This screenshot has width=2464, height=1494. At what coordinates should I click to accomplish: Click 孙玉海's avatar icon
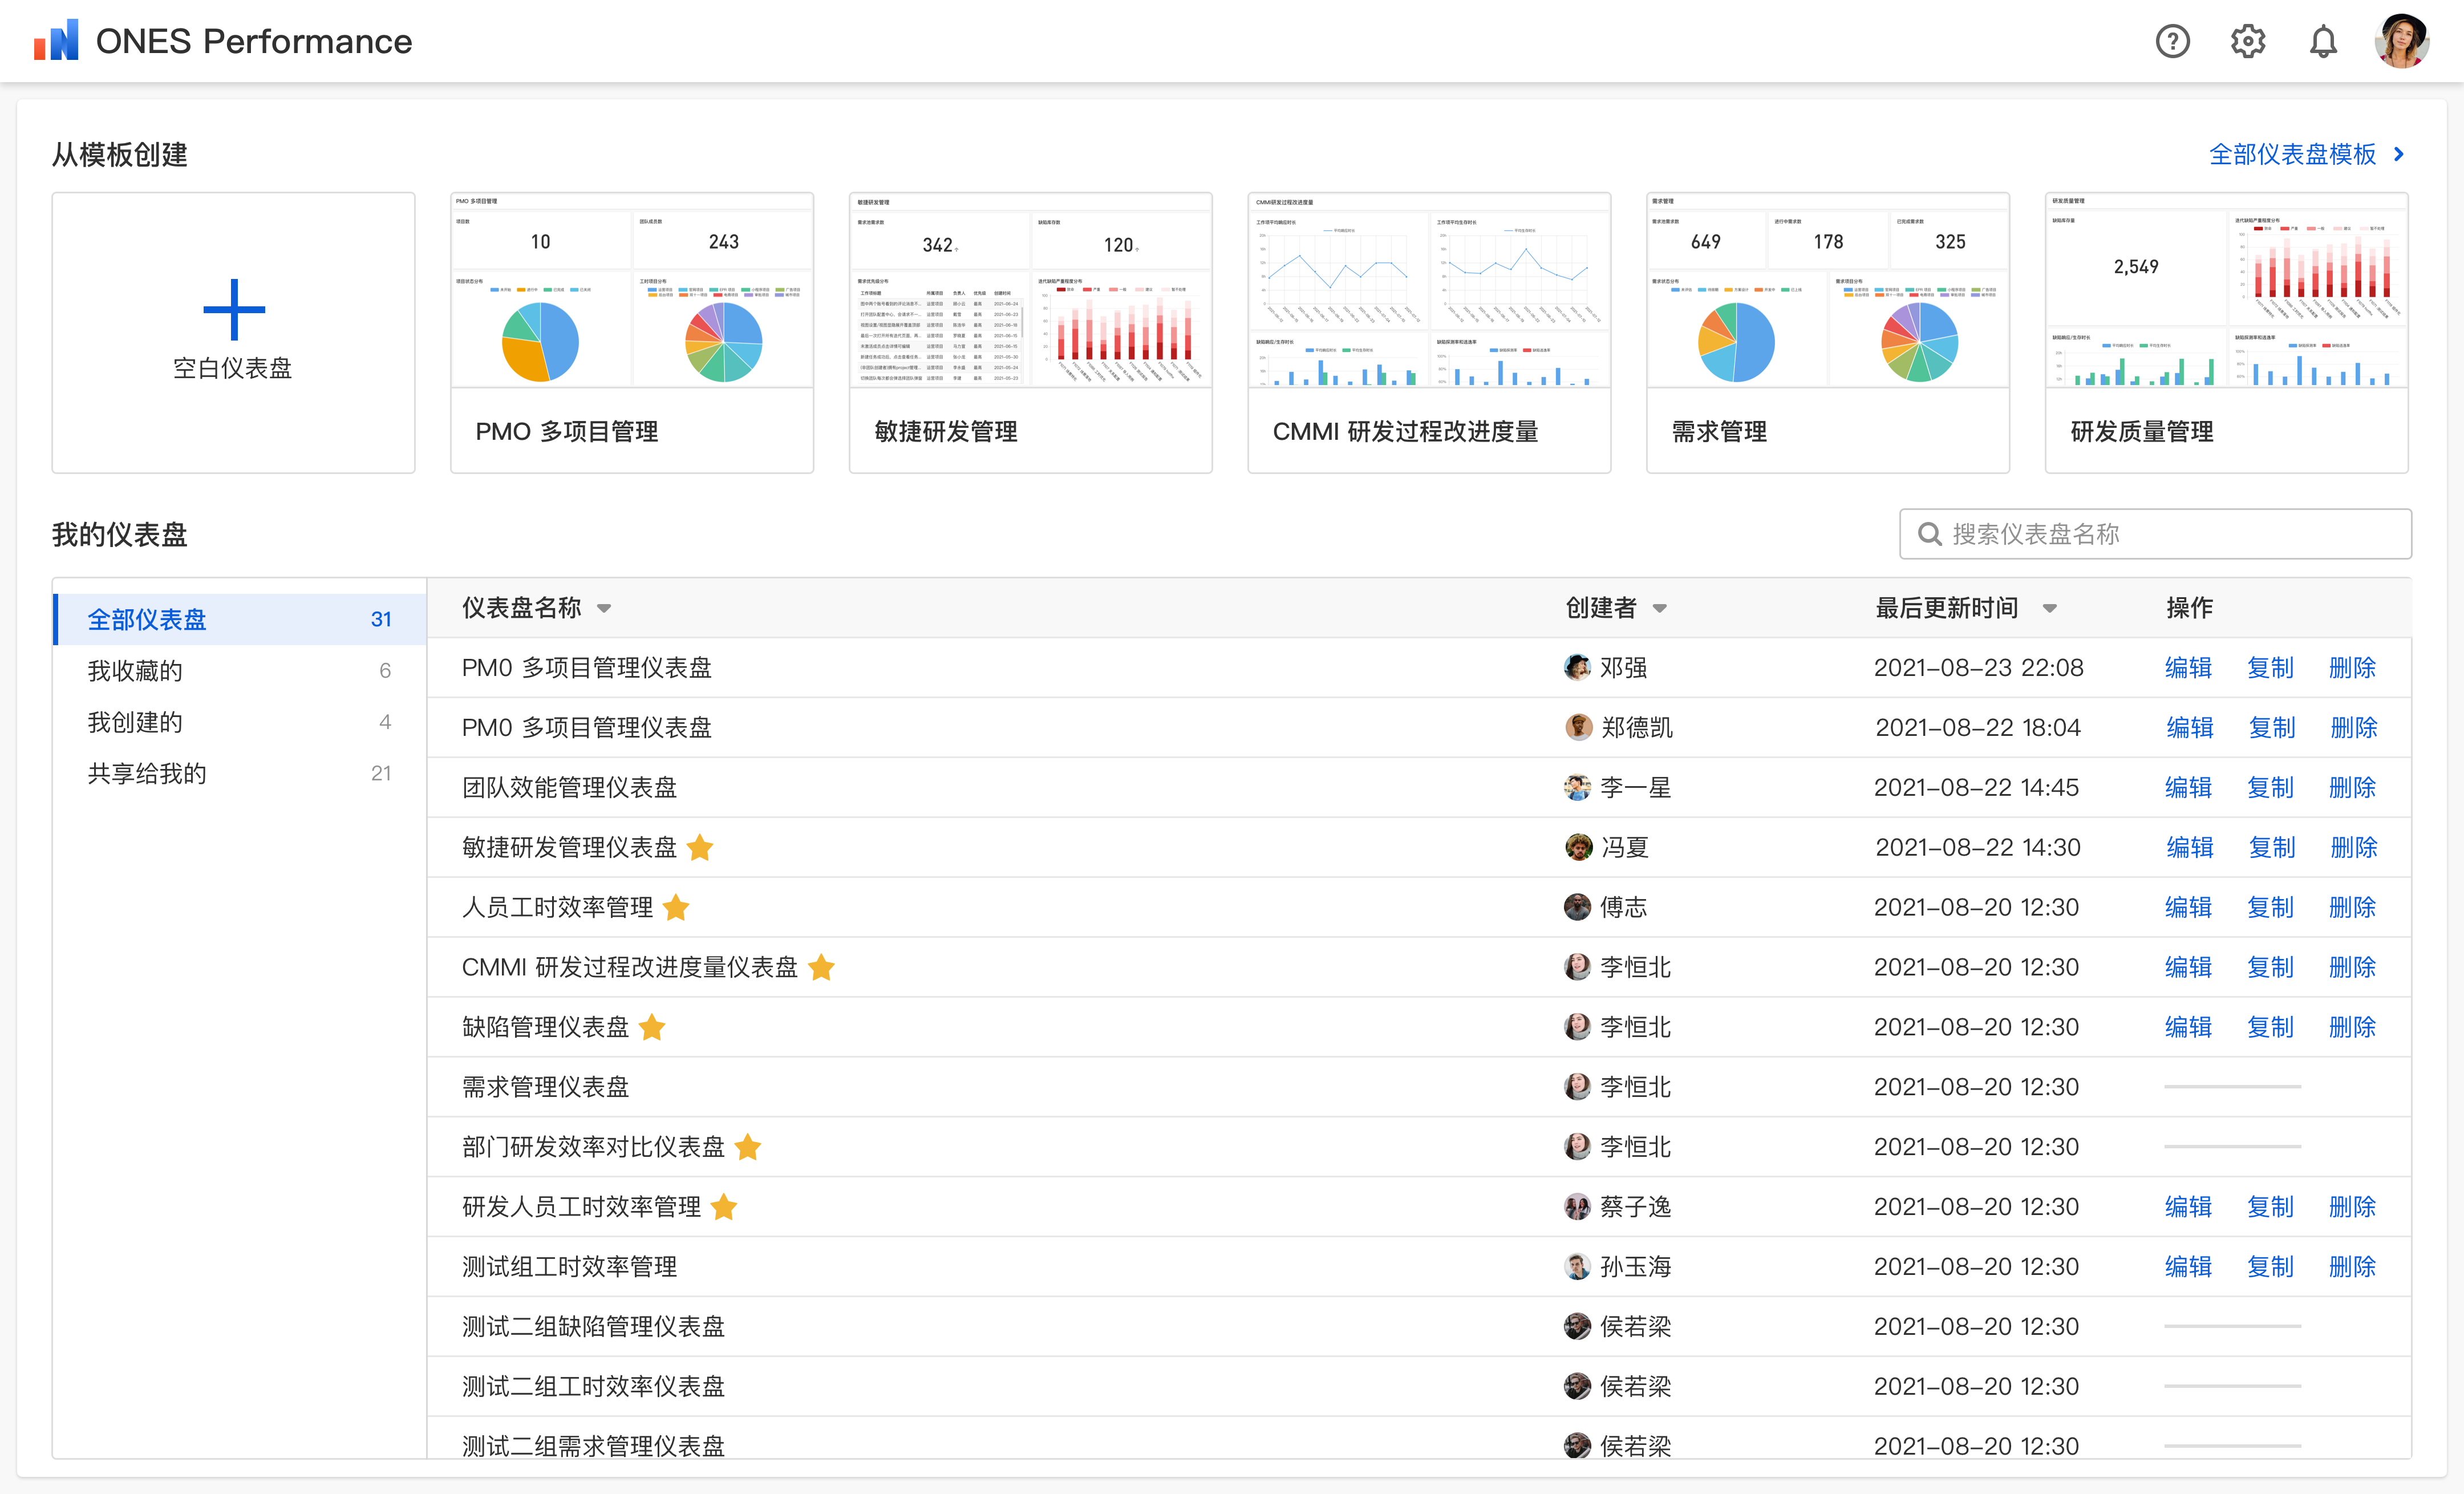[1577, 1267]
